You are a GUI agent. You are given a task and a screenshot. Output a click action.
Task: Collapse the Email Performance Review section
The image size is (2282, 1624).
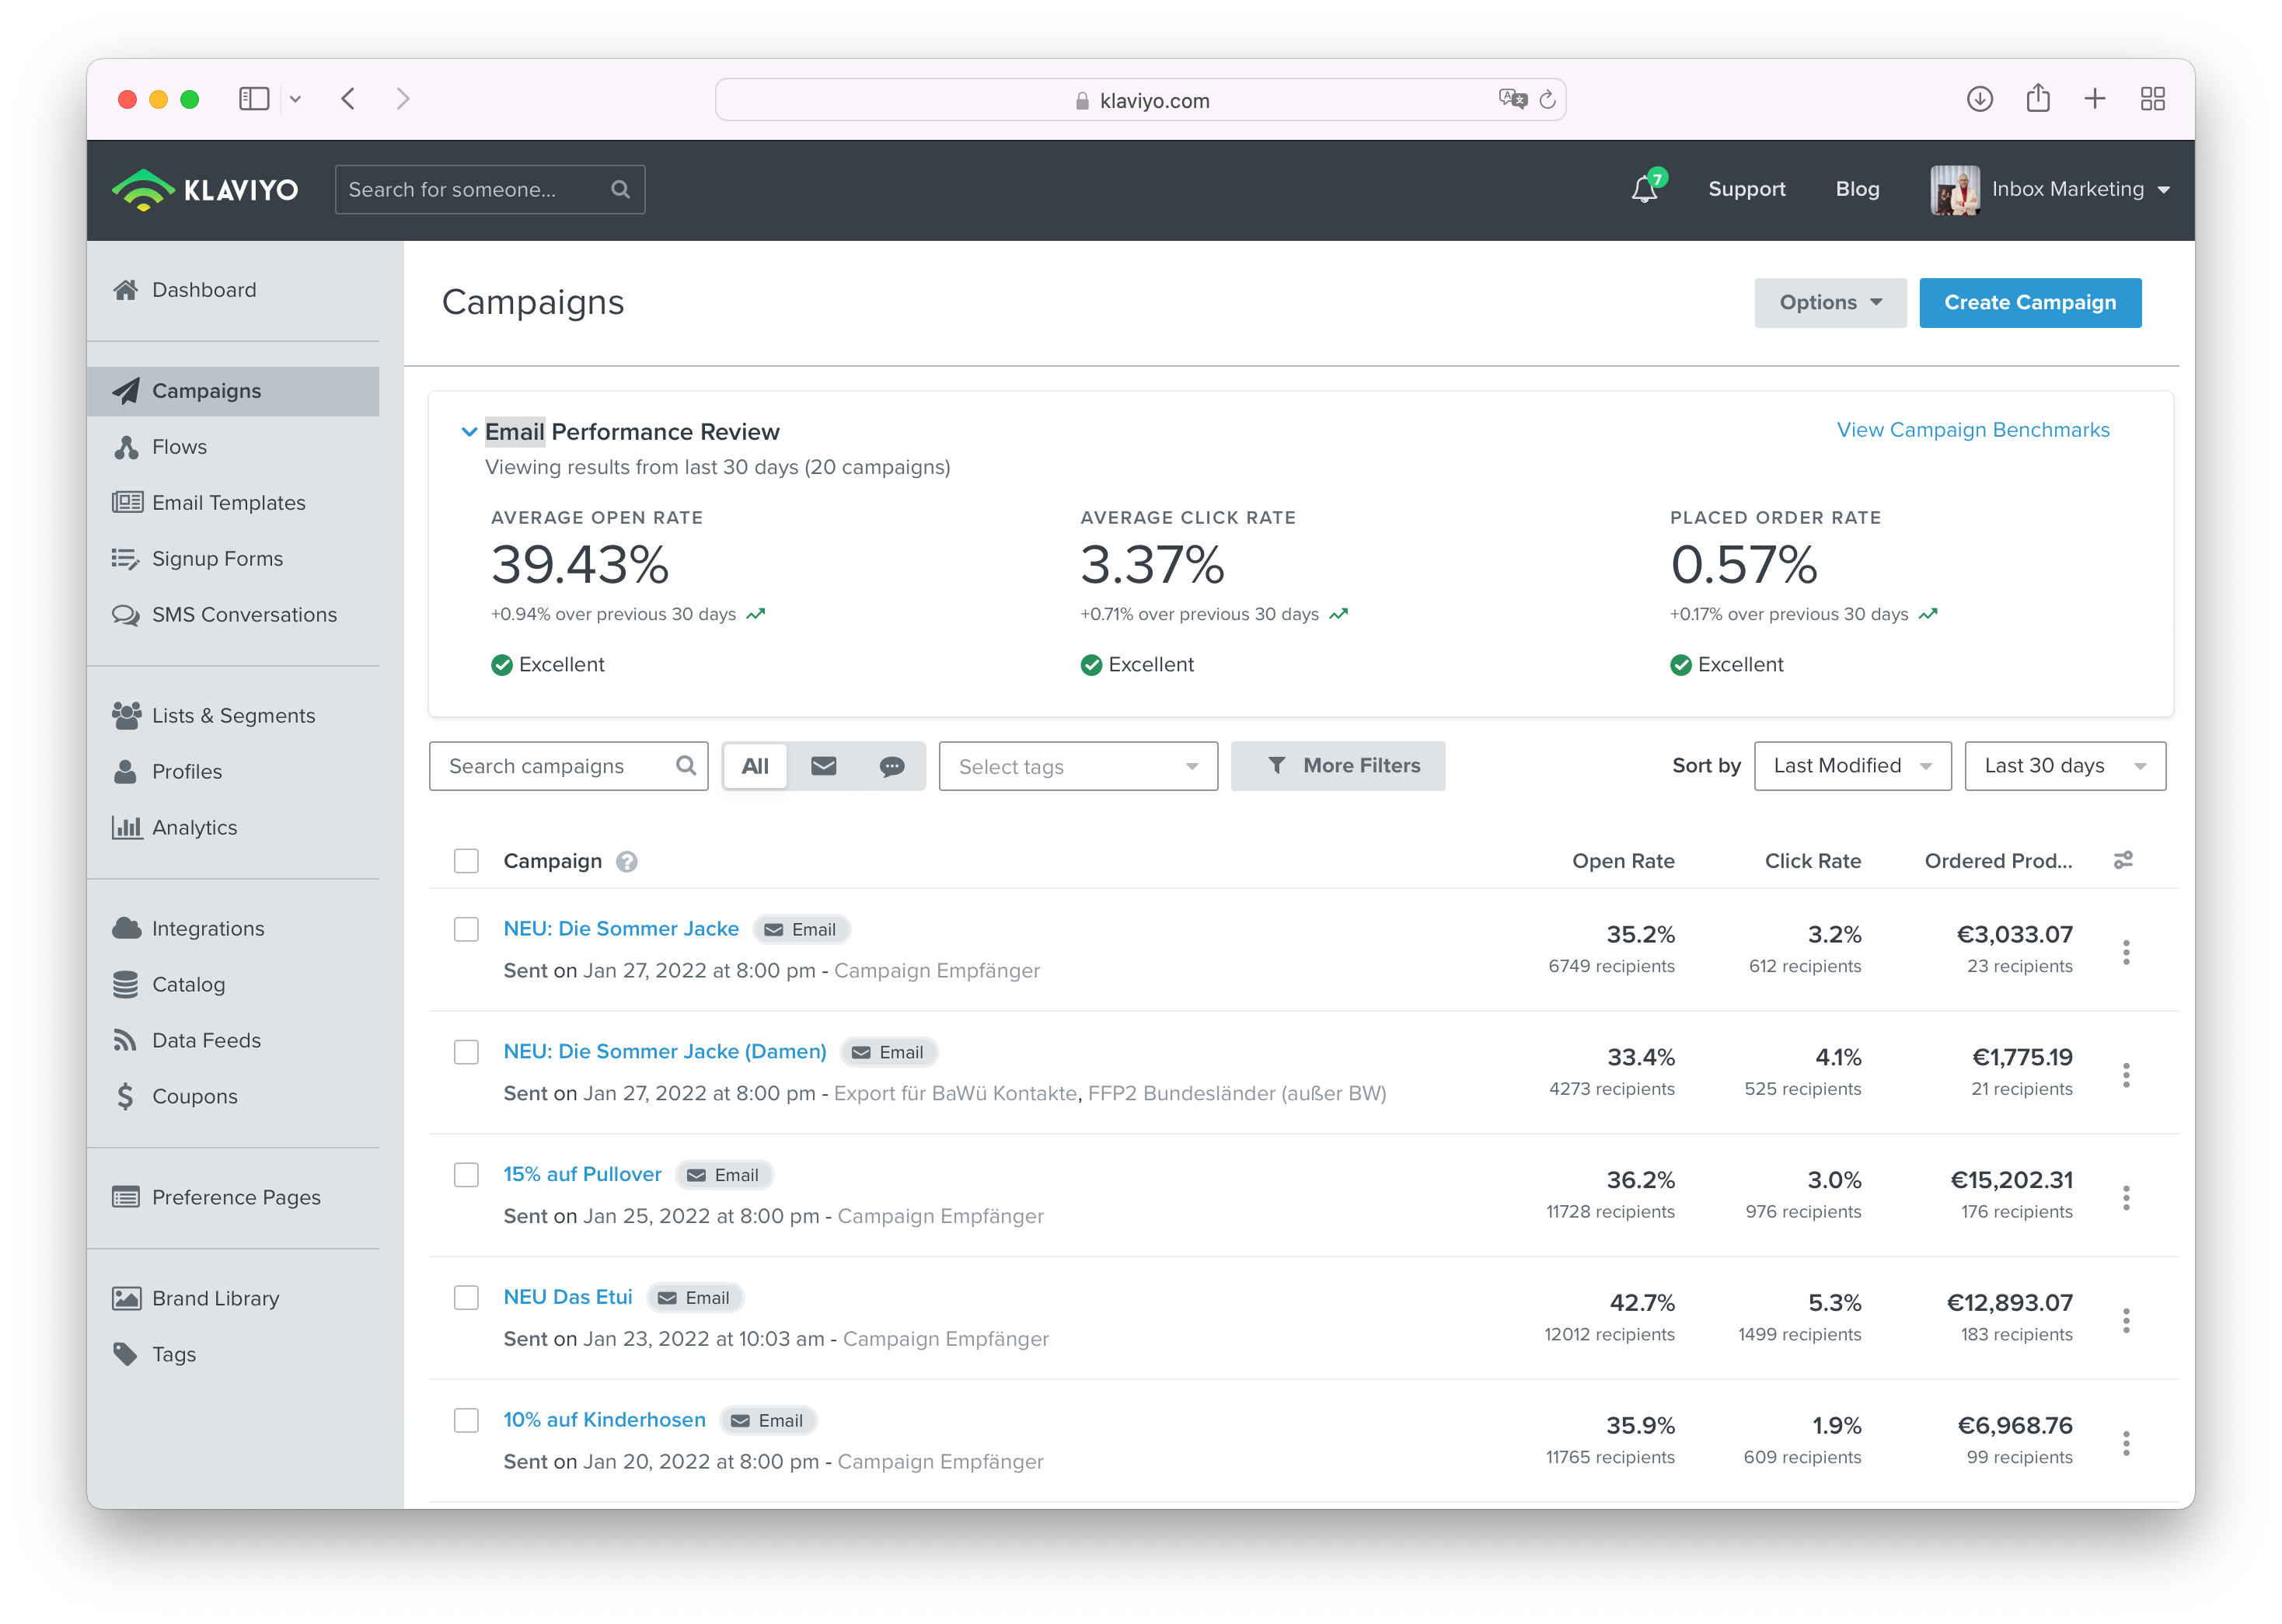point(468,432)
